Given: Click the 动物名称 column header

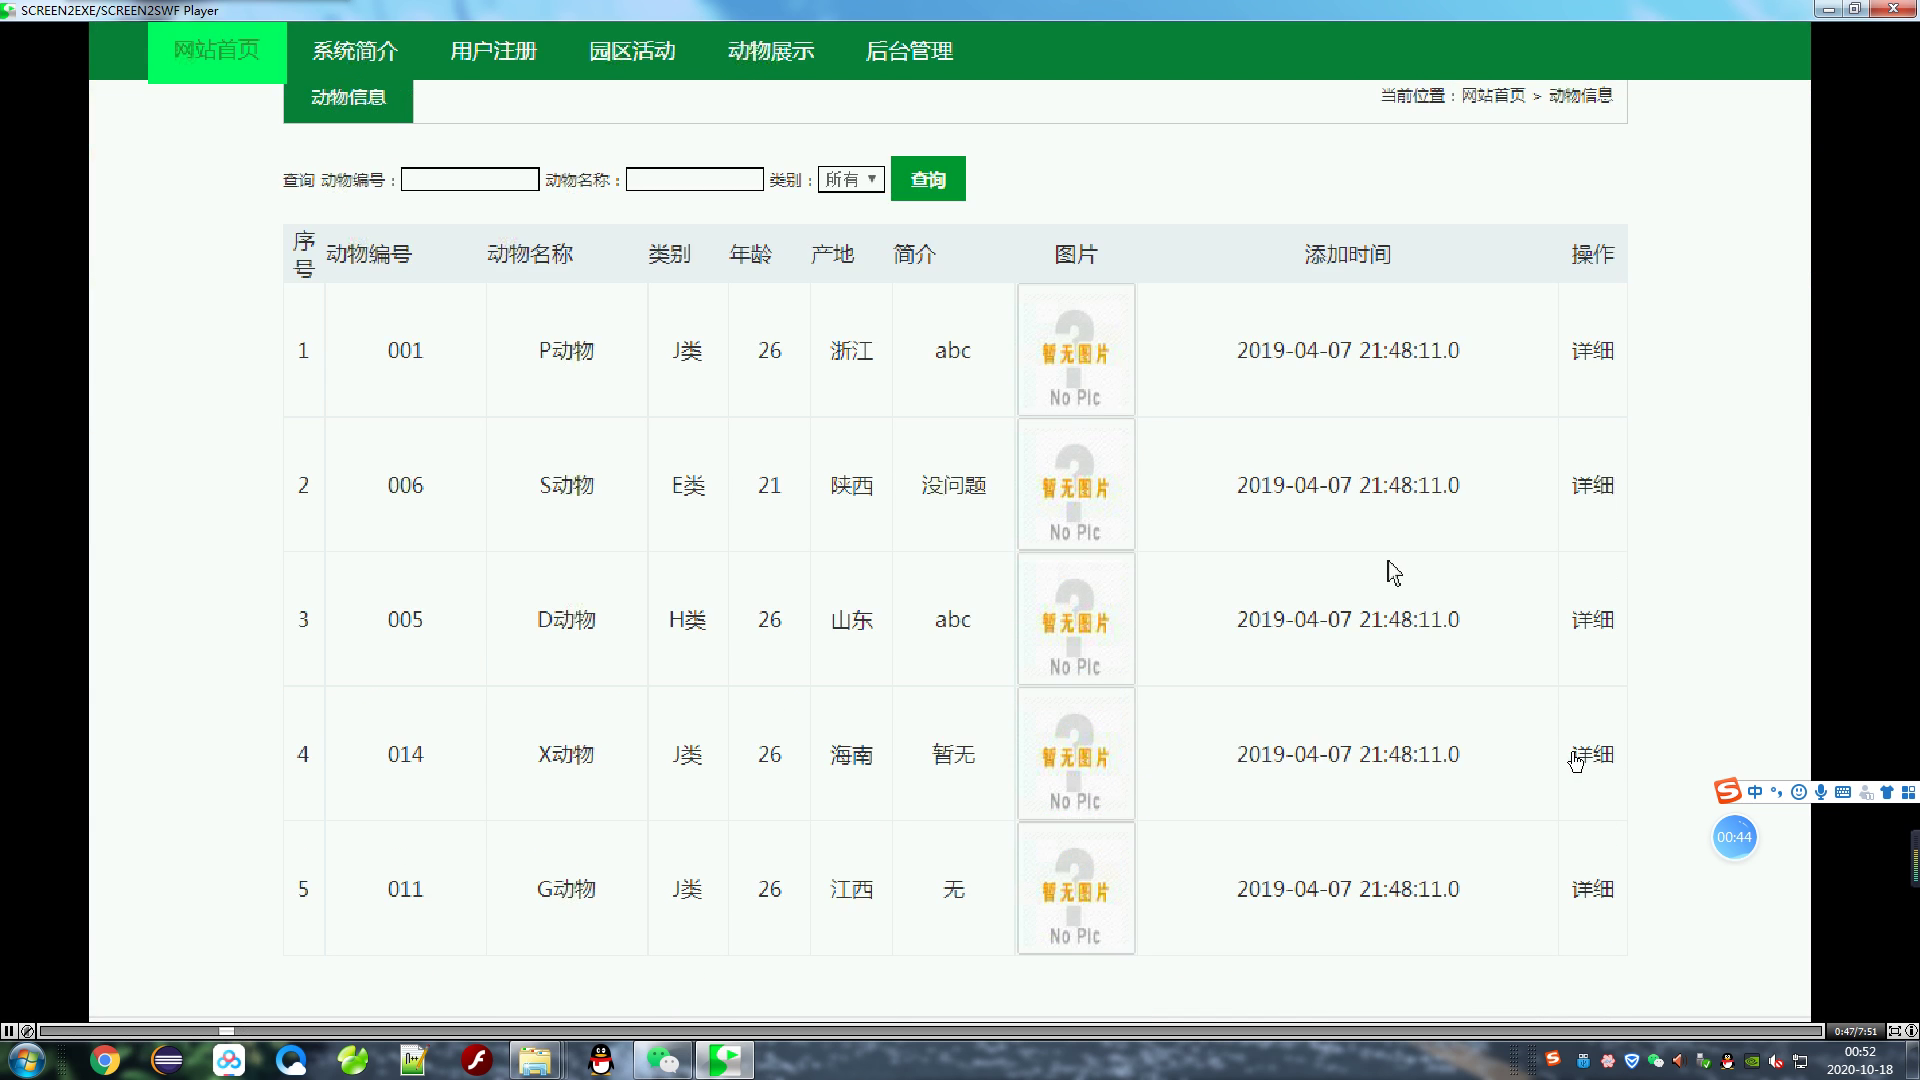Looking at the screenshot, I should coord(530,255).
